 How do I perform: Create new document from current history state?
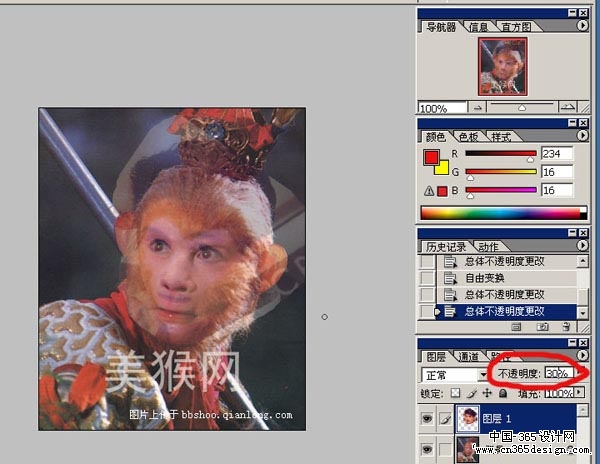coord(517,326)
